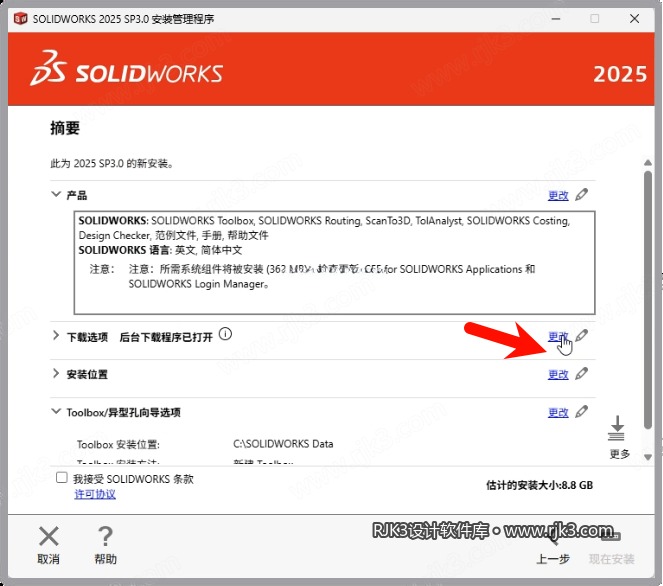663x586 pixels.
Task: Click the 更多 download arrow icon
Action: click(x=617, y=428)
